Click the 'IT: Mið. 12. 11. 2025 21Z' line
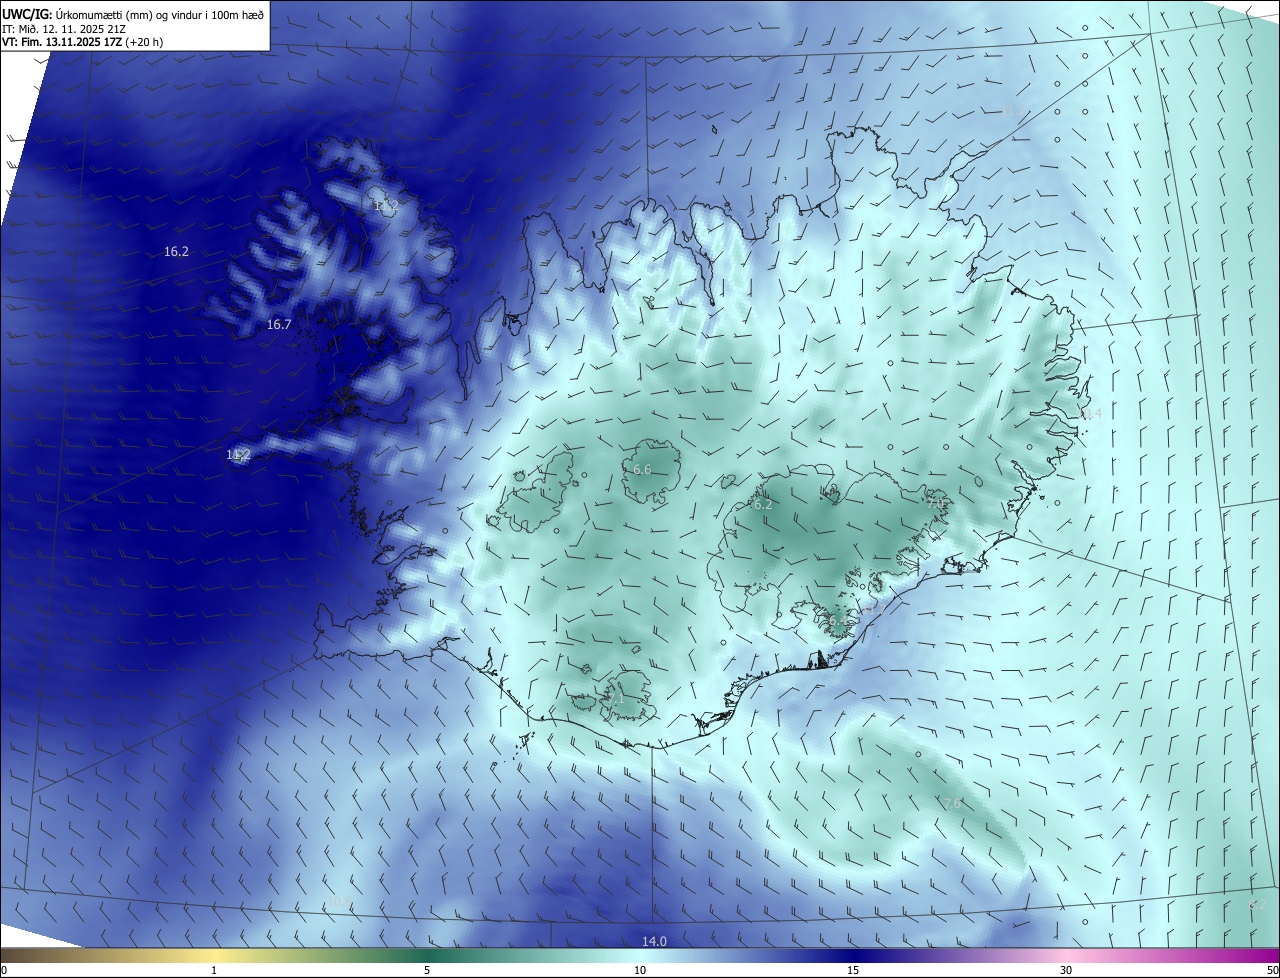Screen dimensions: 1280x978 tap(63, 29)
